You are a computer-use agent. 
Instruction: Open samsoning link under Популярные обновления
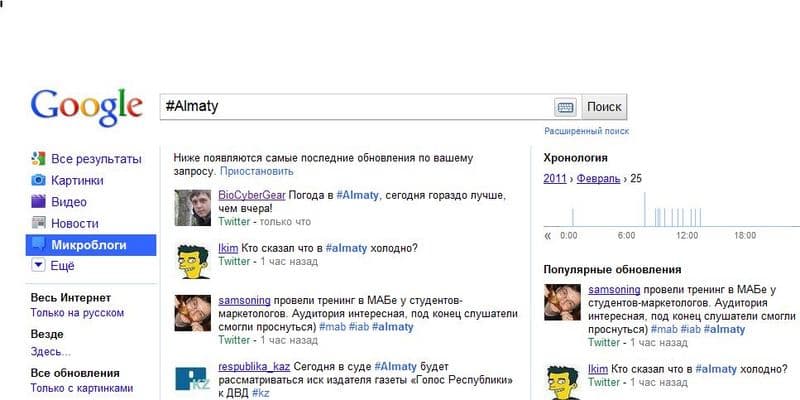pos(614,290)
